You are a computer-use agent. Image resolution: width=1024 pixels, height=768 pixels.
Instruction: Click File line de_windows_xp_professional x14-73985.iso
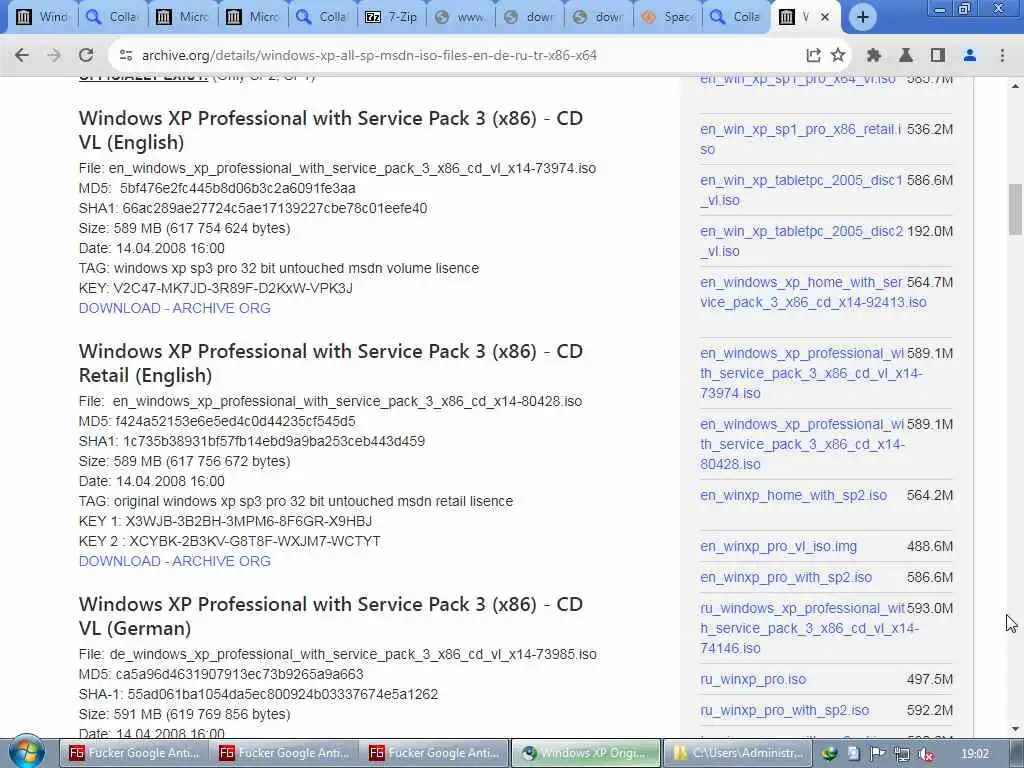pyautogui.click(x=338, y=654)
